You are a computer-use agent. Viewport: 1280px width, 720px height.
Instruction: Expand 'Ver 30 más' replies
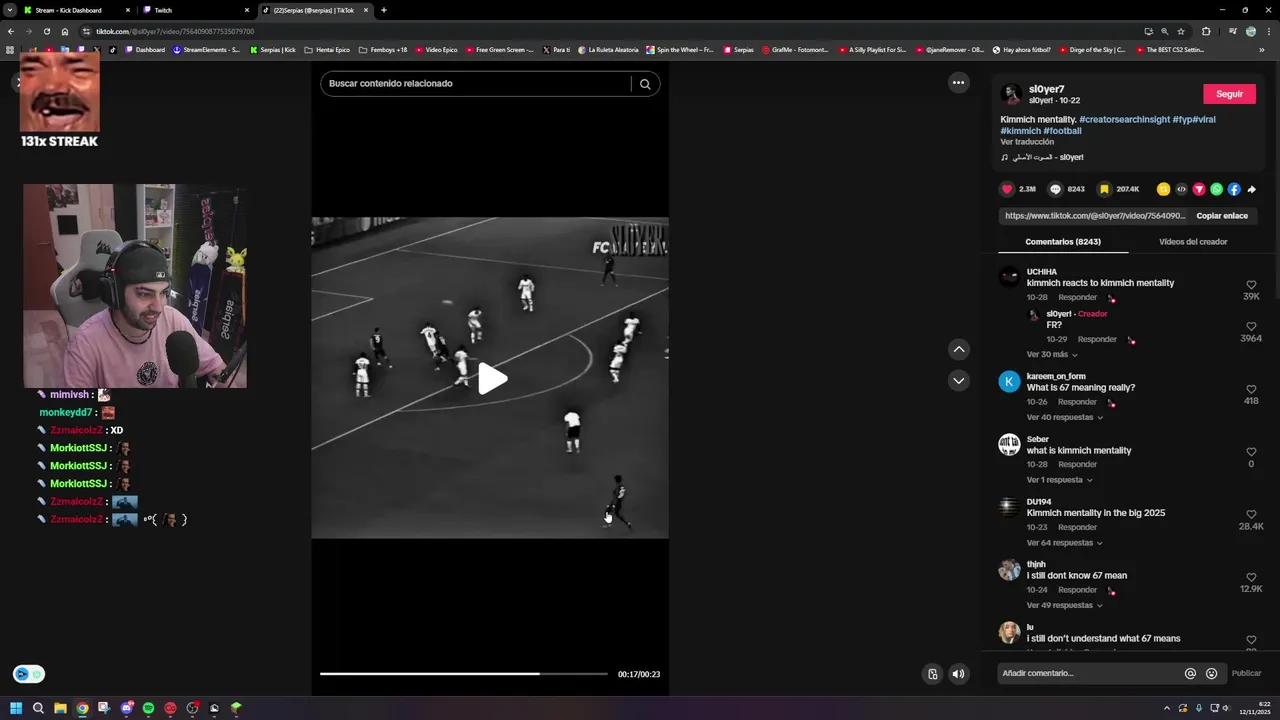click(1052, 354)
